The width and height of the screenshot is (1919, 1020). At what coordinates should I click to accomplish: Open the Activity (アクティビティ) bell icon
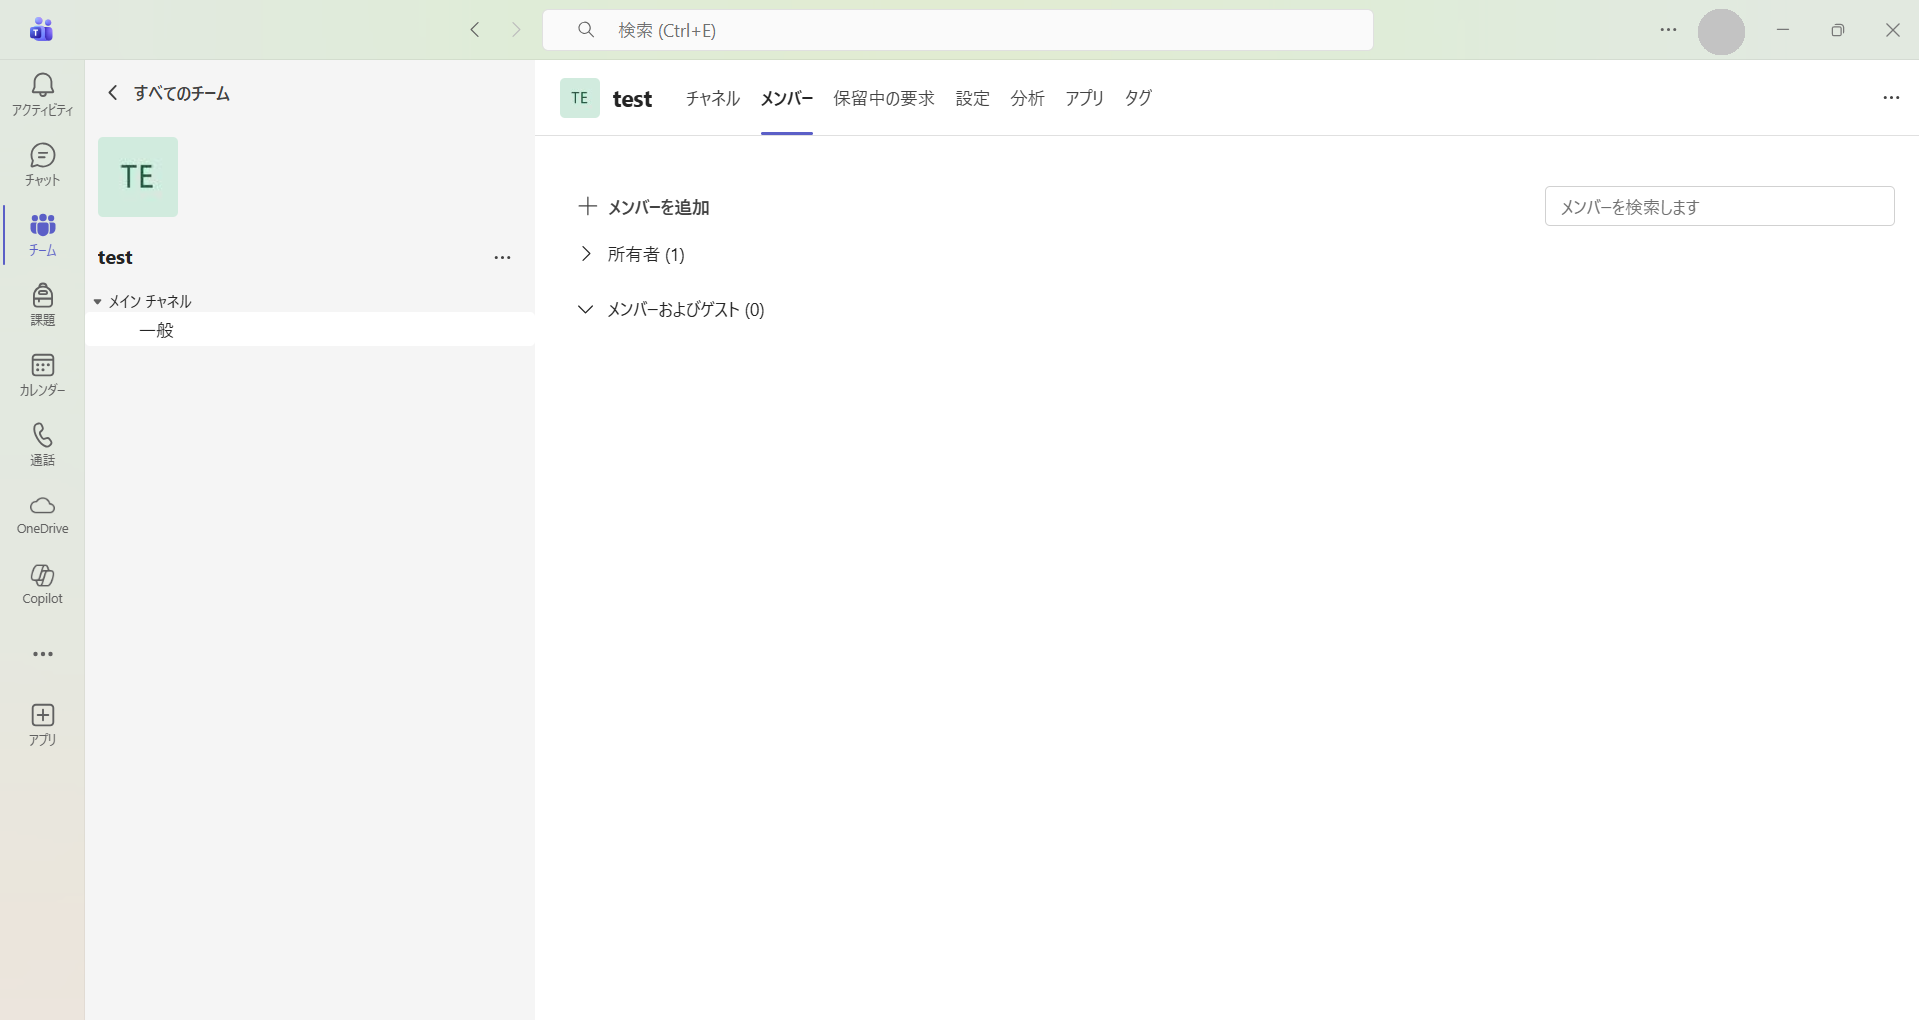tap(42, 94)
